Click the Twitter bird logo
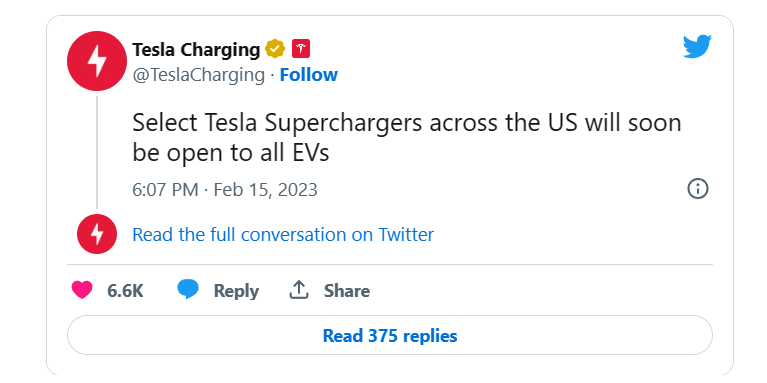This screenshot has height=383, width=767. [698, 46]
